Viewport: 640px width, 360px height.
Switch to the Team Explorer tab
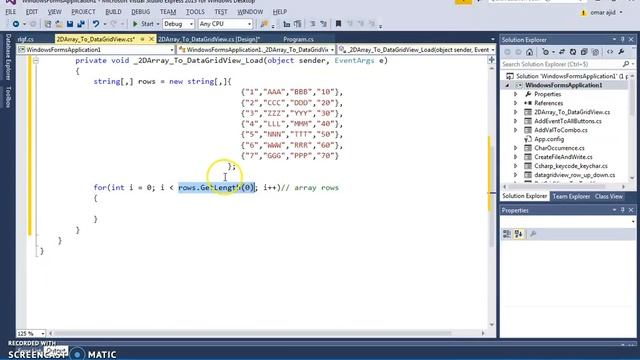point(571,196)
